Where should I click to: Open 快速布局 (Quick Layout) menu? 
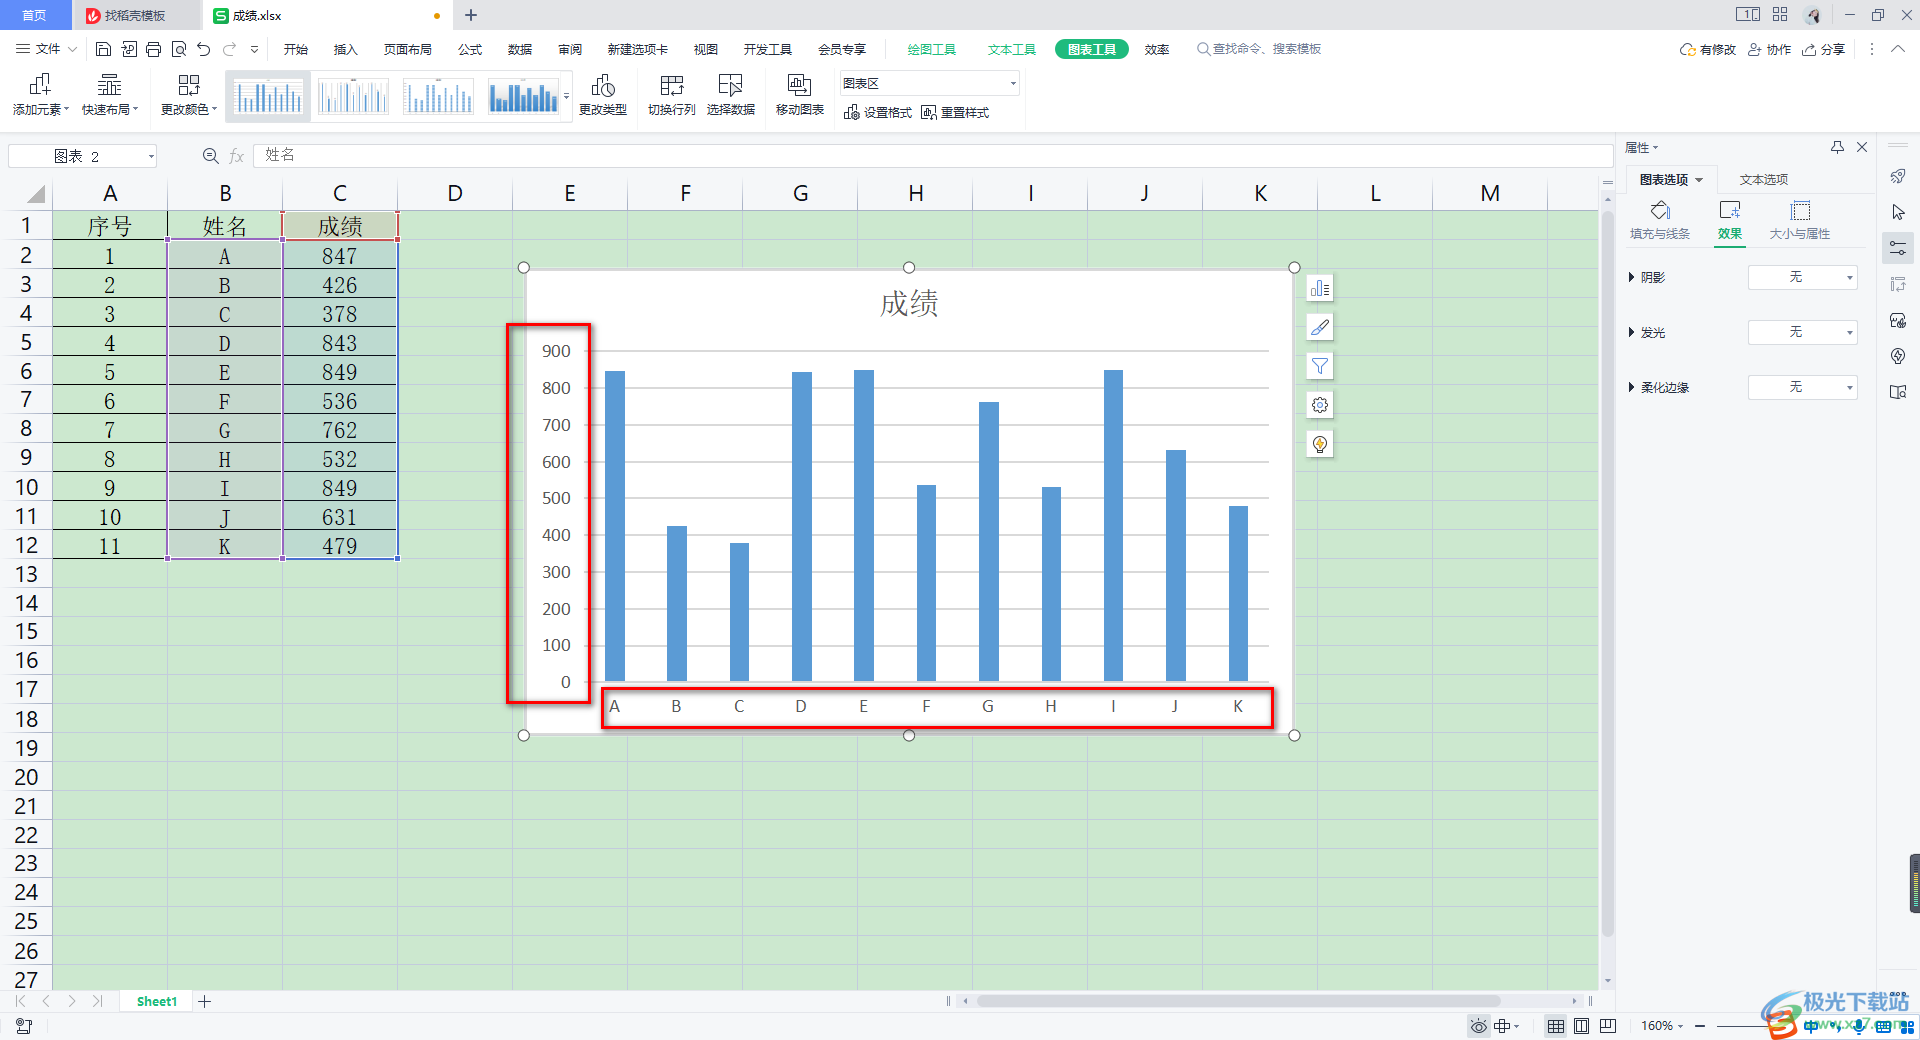[110, 96]
